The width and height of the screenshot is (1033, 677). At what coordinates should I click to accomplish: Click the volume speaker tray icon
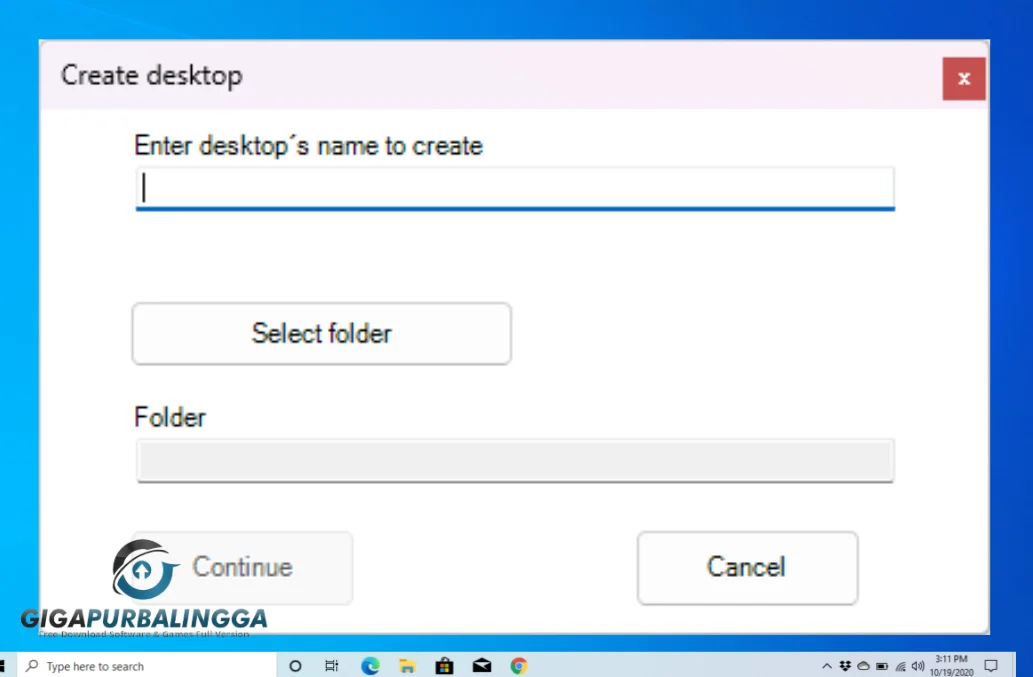click(x=918, y=666)
